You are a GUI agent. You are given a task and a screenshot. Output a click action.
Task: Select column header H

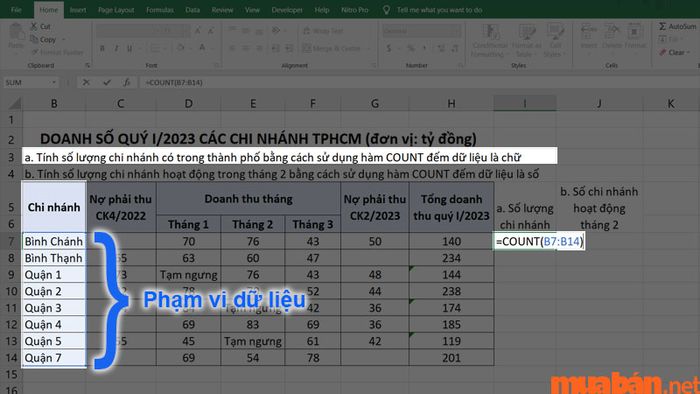tap(451, 104)
